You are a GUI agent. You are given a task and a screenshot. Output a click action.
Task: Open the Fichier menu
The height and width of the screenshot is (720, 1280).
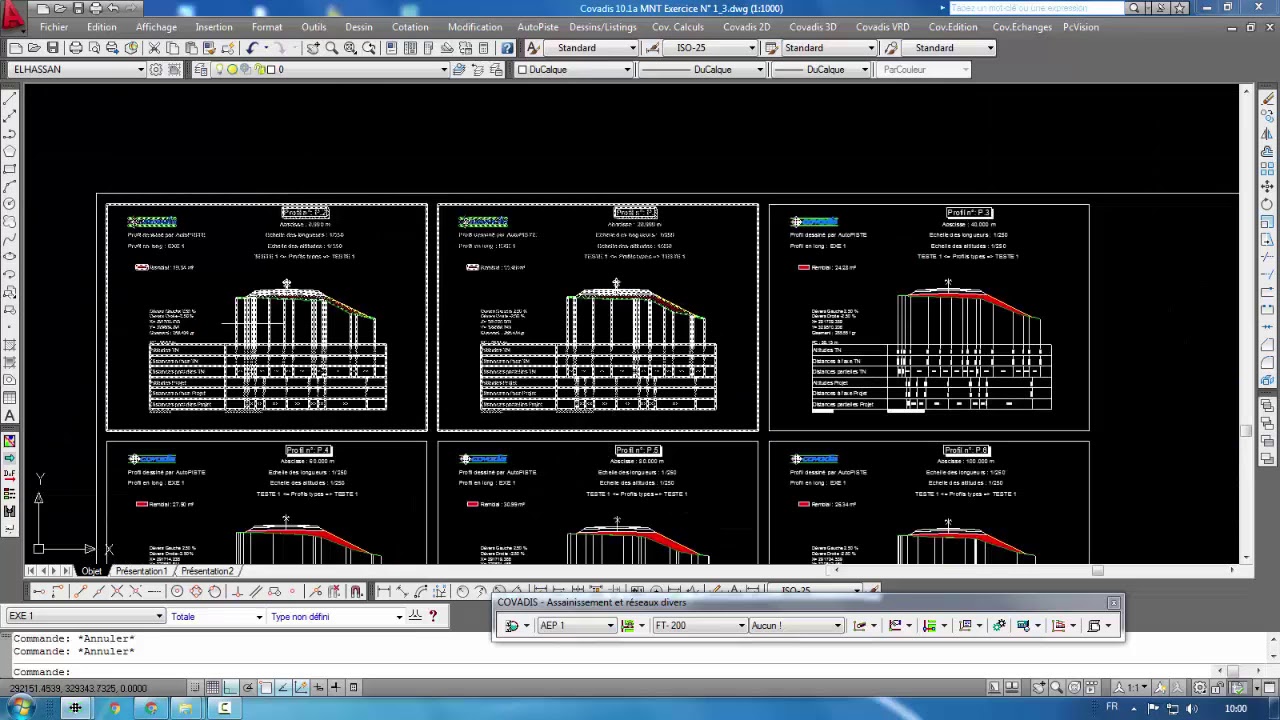pos(54,27)
